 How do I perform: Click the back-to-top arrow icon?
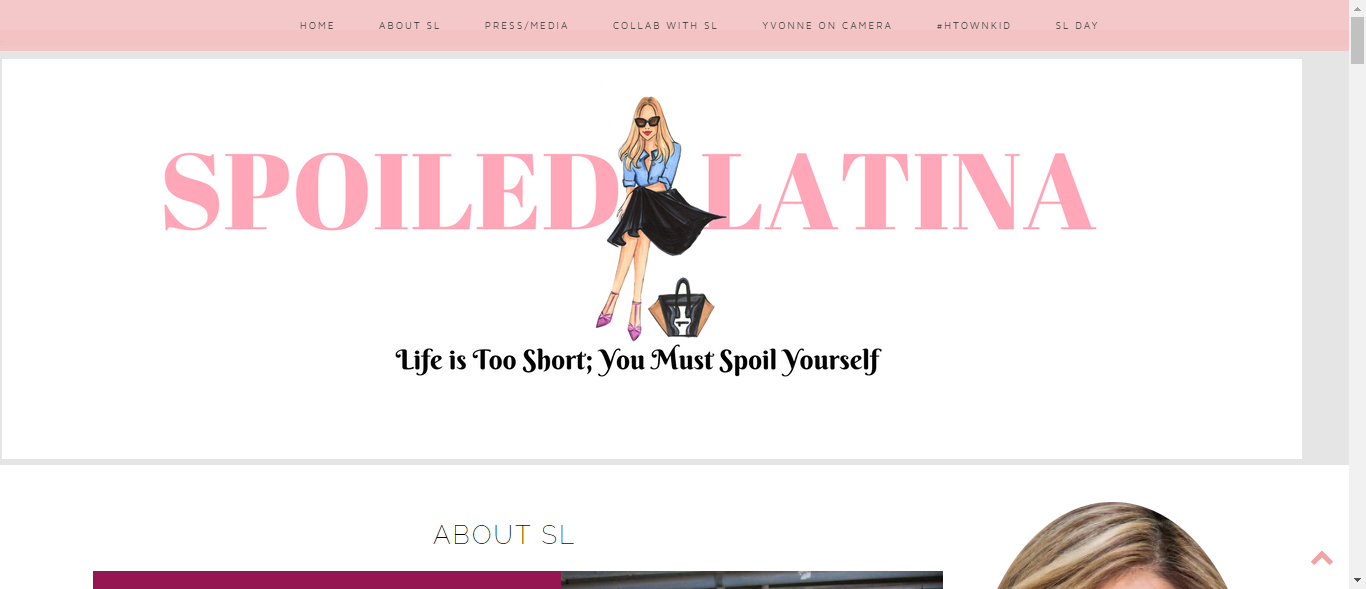[1322, 558]
